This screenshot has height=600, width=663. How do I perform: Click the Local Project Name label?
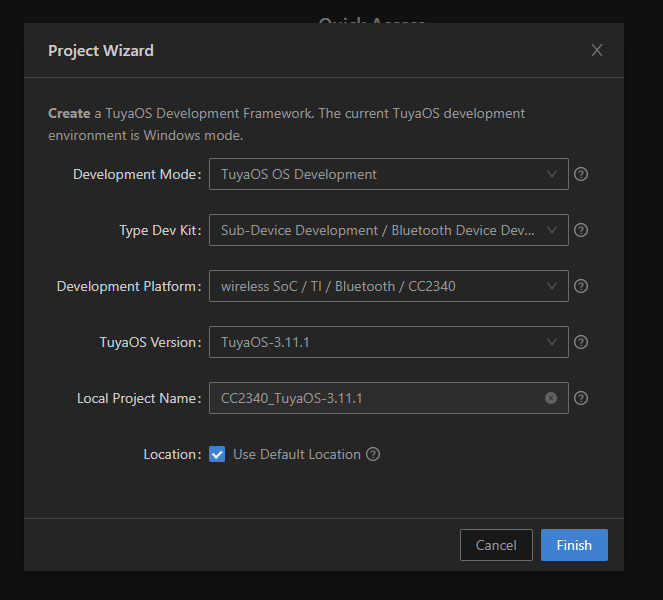click(139, 398)
